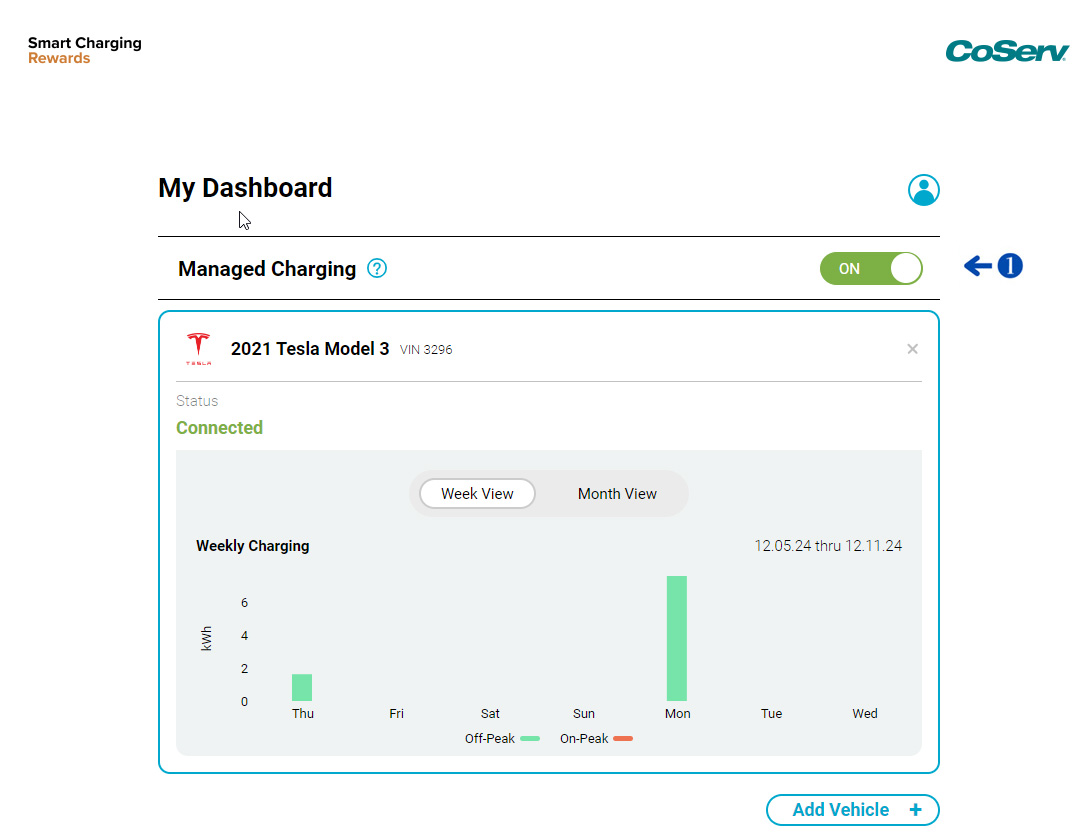The image size is (1084, 840).
Task: Click the On-Peak legend label
Action: pos(584,738)
